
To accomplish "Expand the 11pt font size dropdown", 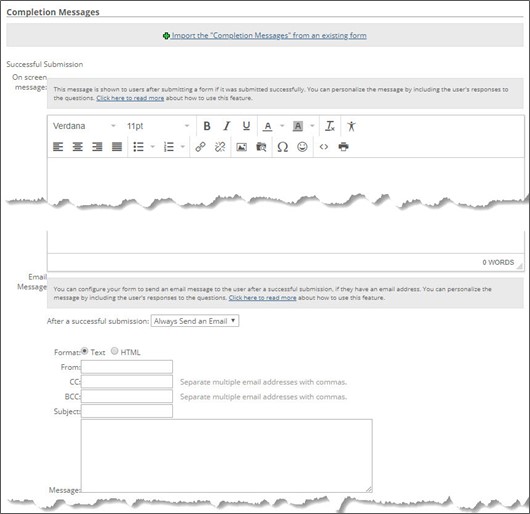I will [x=158, y=126].
